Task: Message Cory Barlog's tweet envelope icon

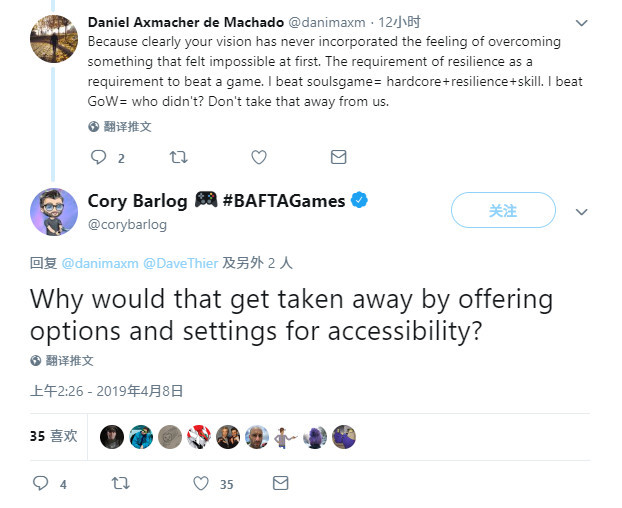Action: click(x=281, y=483)
